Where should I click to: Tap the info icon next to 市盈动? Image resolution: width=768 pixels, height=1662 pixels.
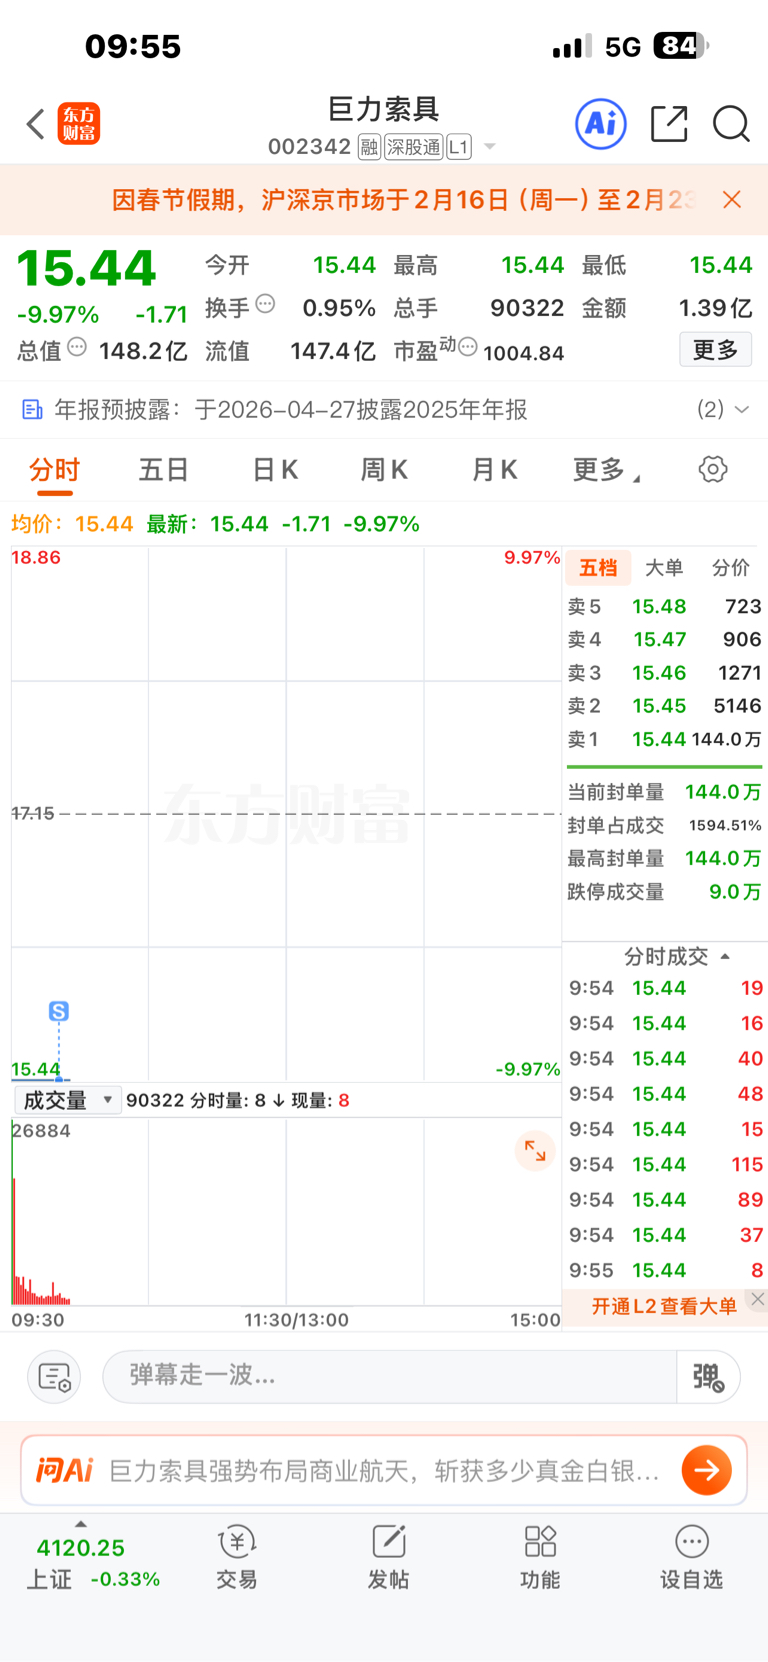click(467, 348)
